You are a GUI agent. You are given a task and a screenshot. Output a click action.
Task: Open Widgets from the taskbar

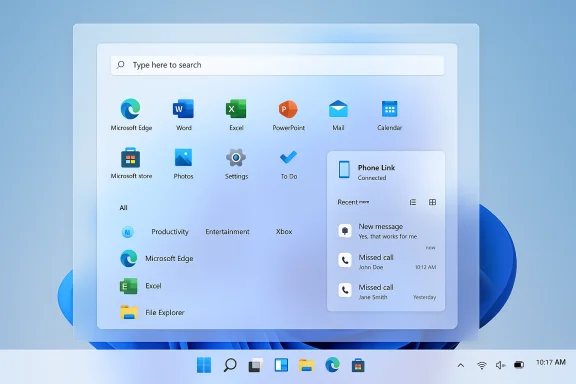click(281, 365)
